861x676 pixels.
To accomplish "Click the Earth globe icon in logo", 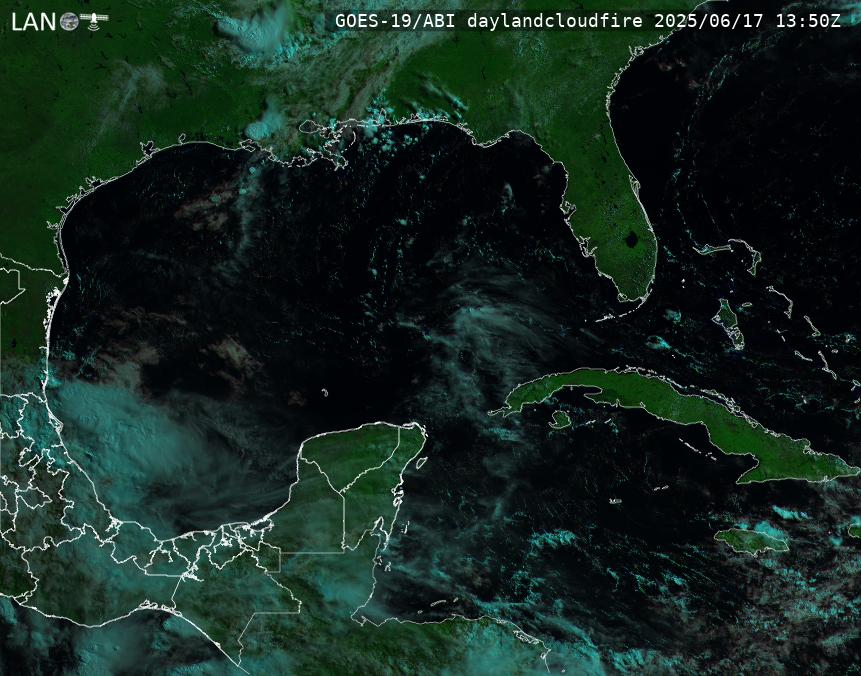I will click(69, 21).
